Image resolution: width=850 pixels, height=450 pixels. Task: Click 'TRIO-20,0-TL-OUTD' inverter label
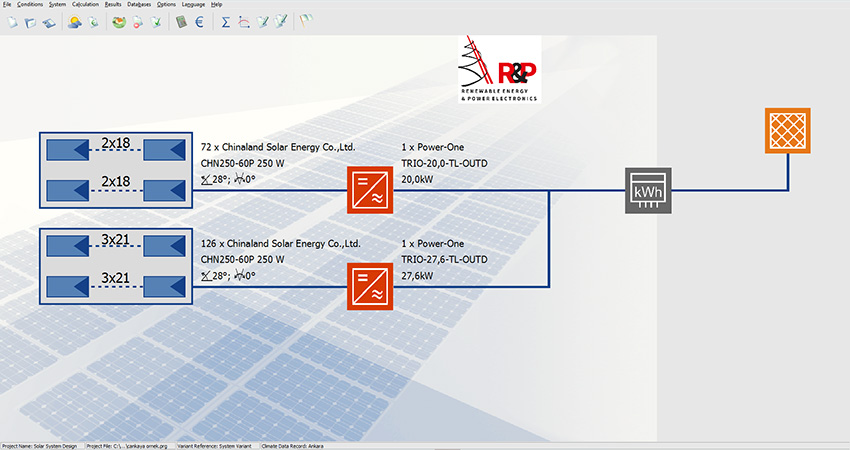click(x=445, y=163)
